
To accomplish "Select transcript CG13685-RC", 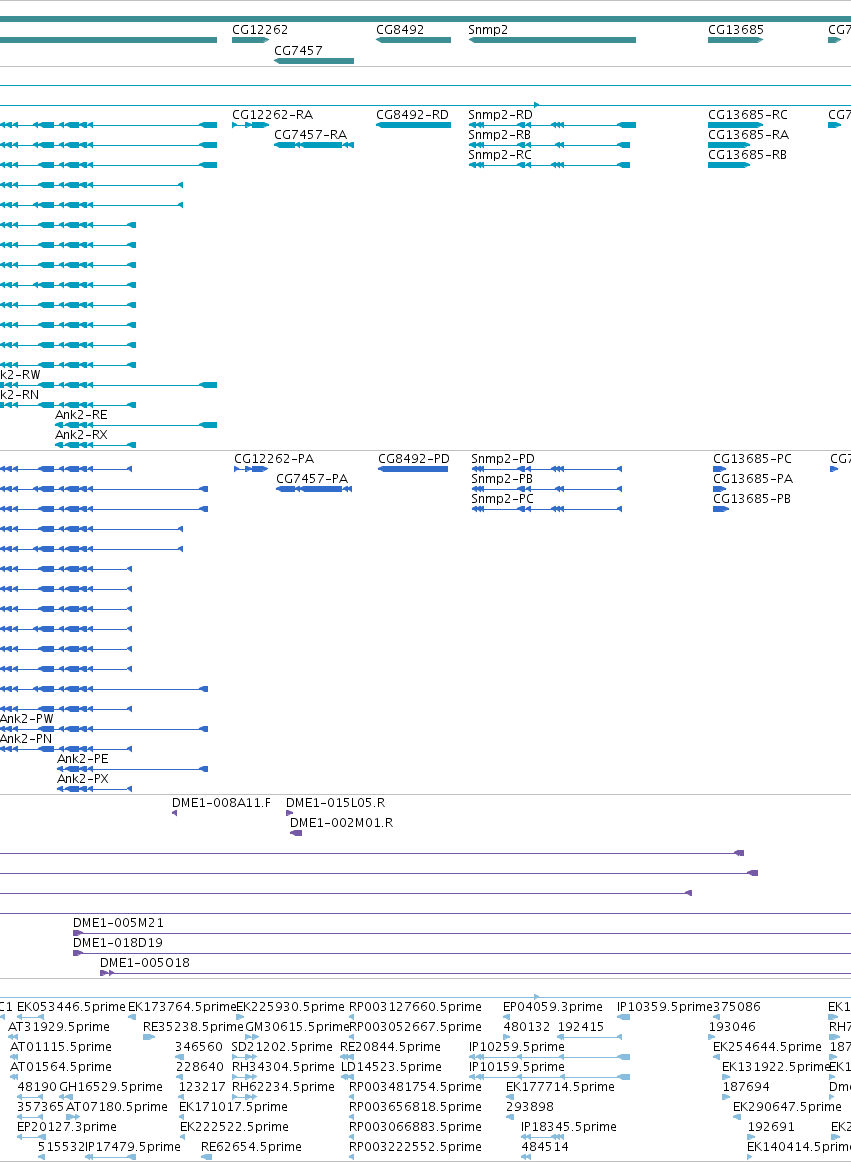I will 747,115.
